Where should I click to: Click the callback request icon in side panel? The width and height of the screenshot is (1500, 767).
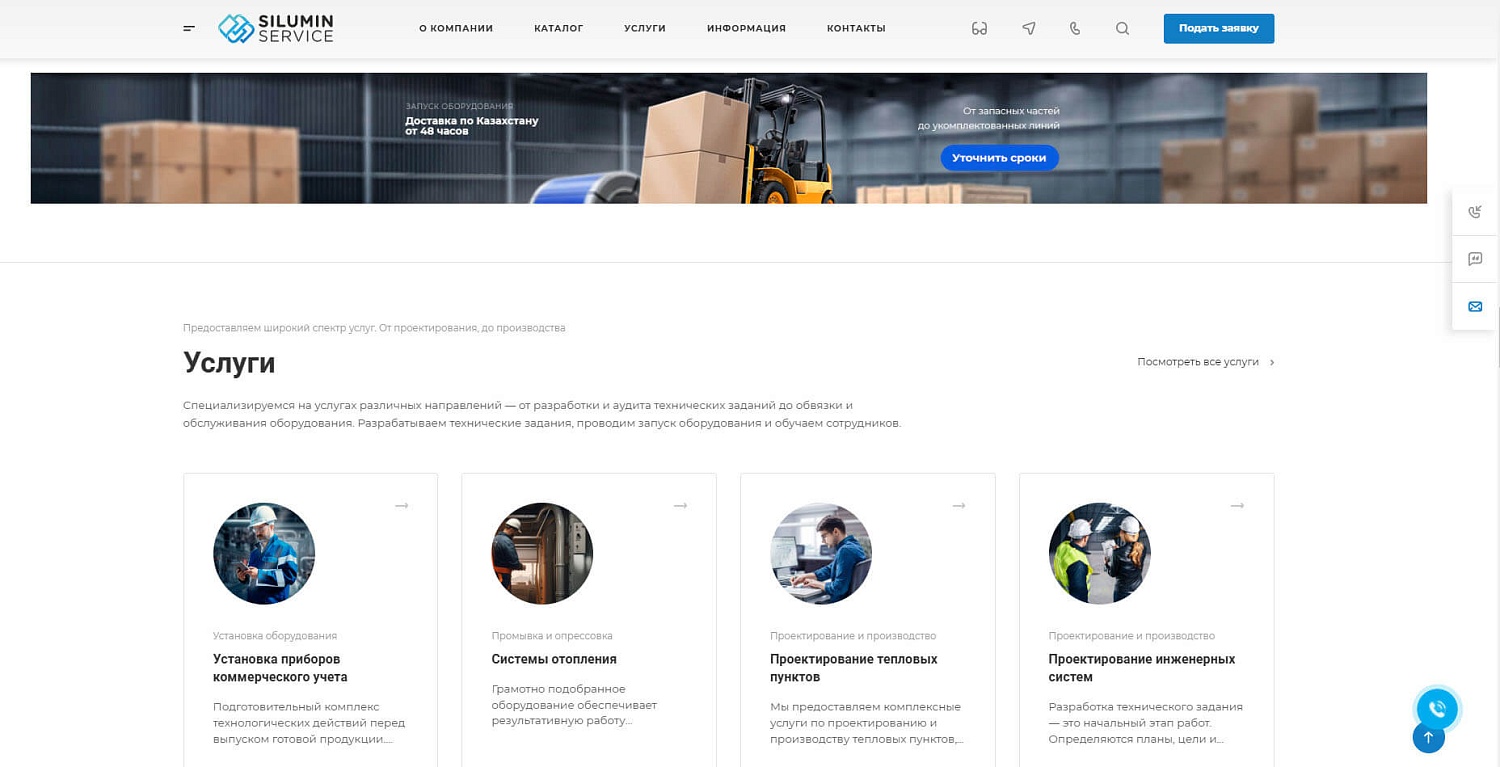[x=1474, y=212]
